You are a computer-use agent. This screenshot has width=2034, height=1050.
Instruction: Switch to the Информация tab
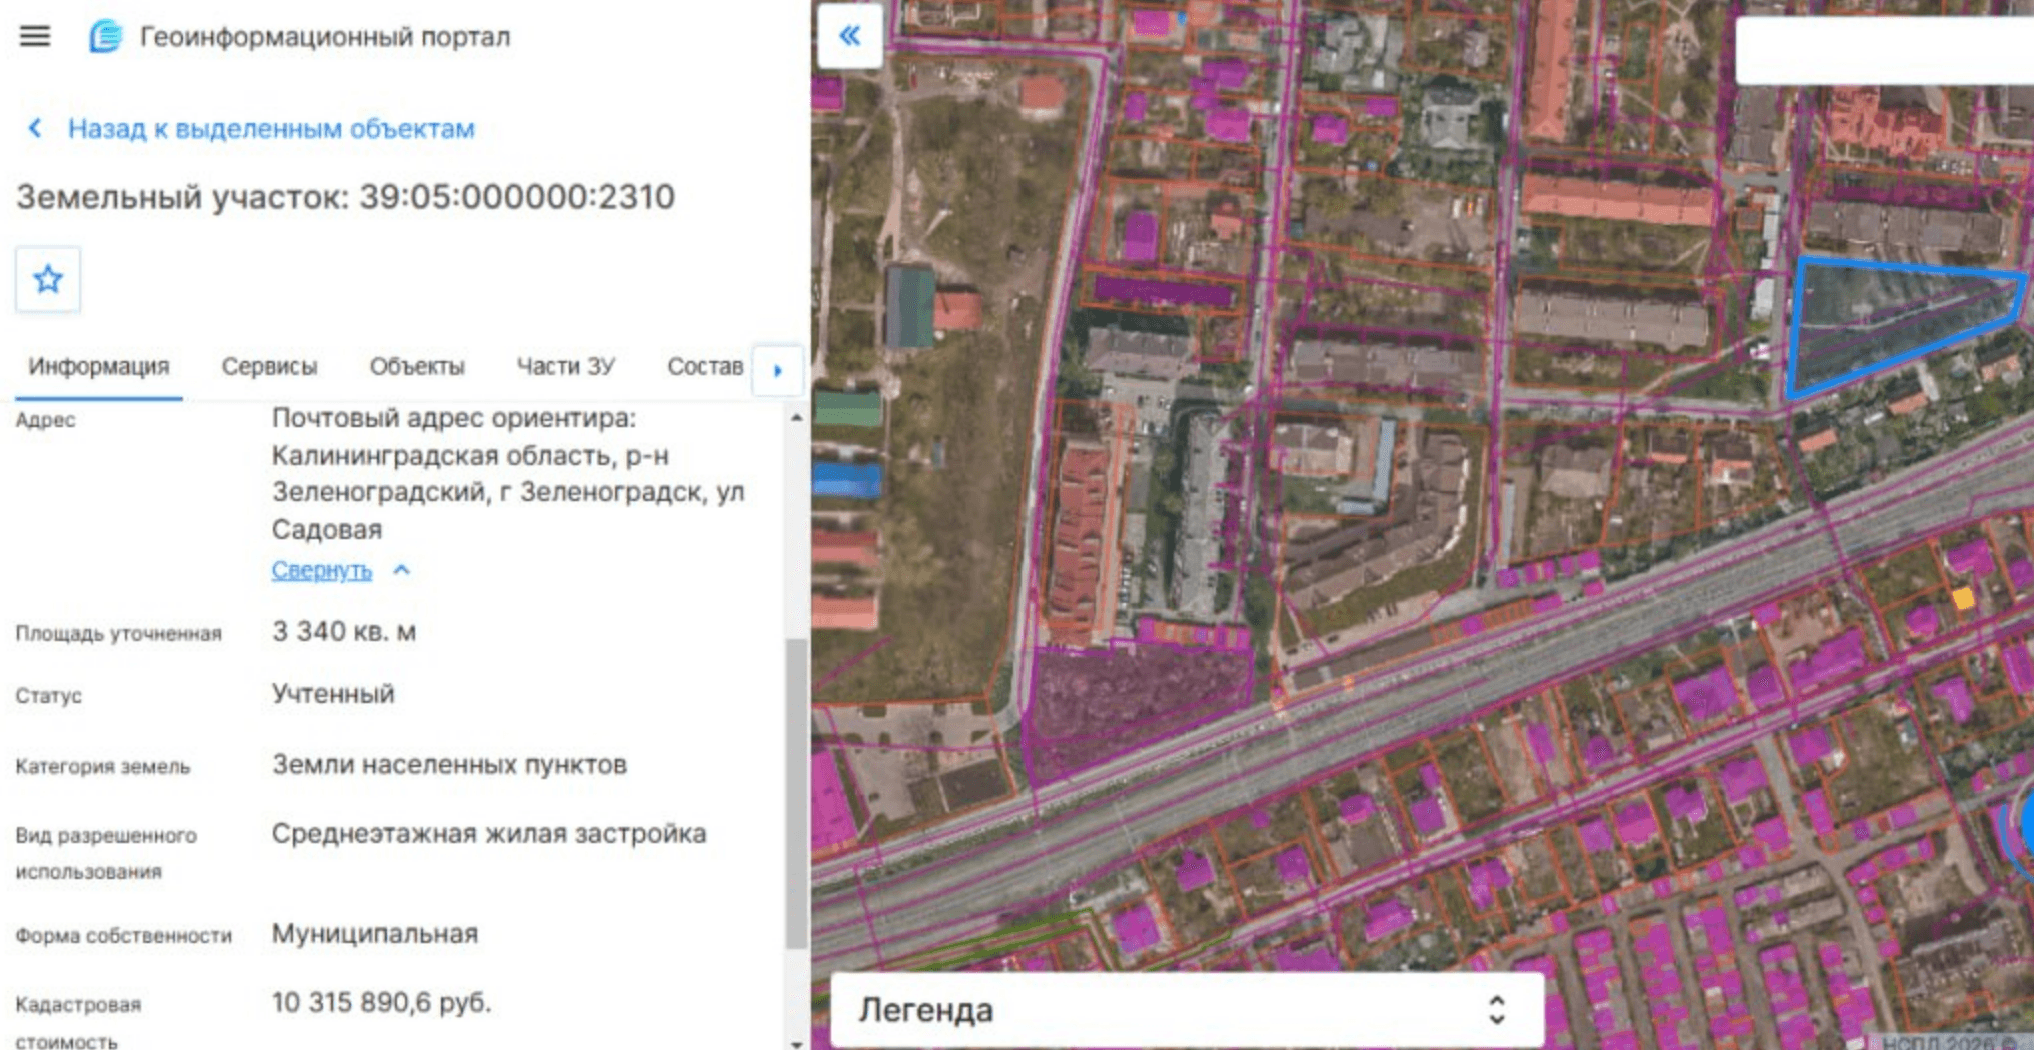tap(99, 366)
